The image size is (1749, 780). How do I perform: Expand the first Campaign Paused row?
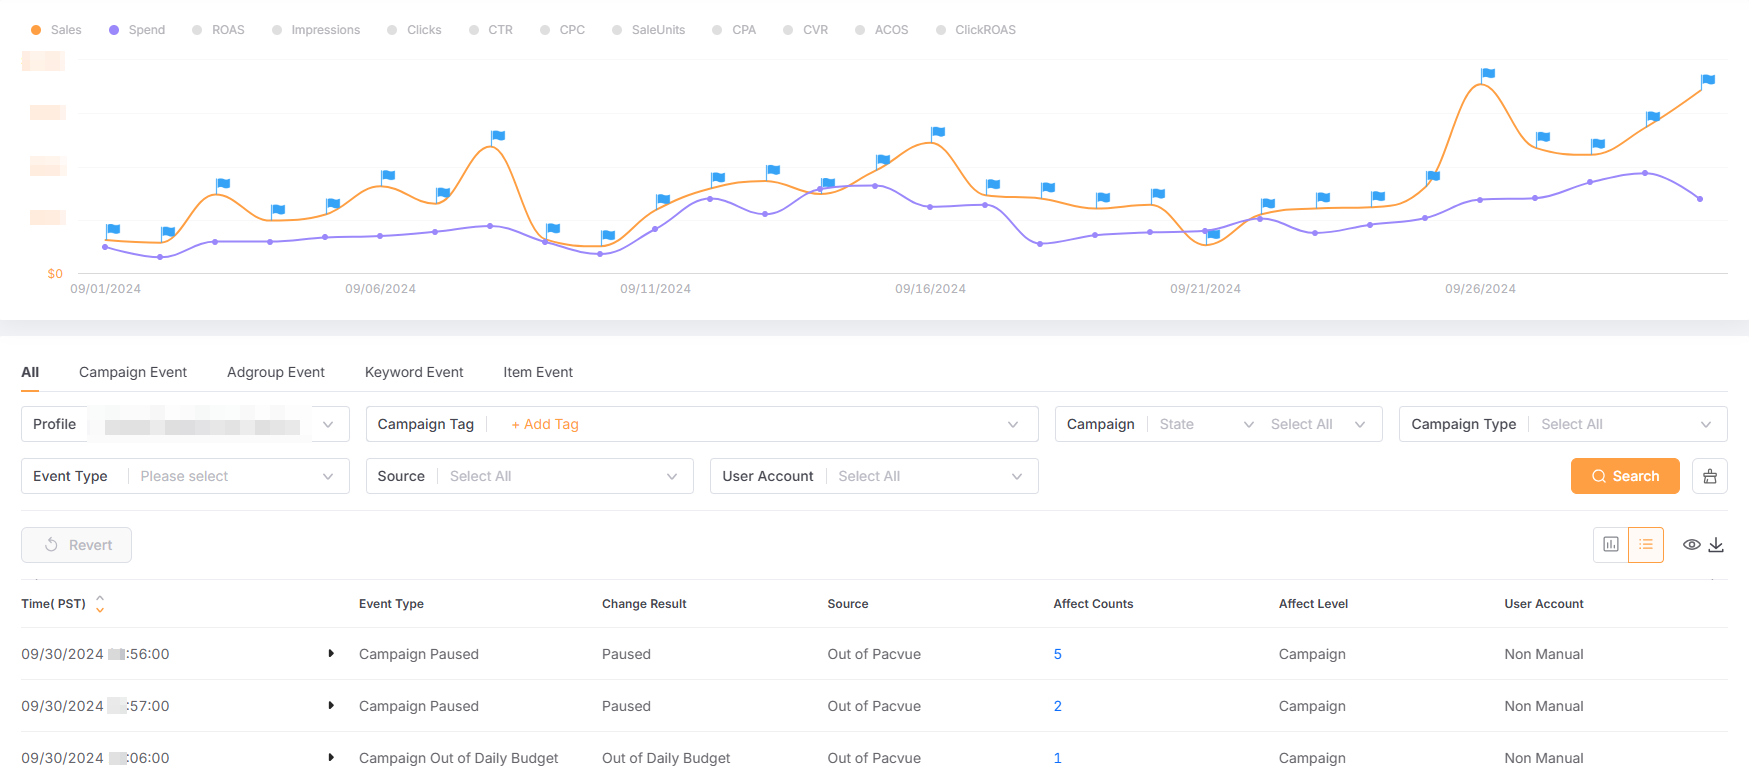[331, 654]
